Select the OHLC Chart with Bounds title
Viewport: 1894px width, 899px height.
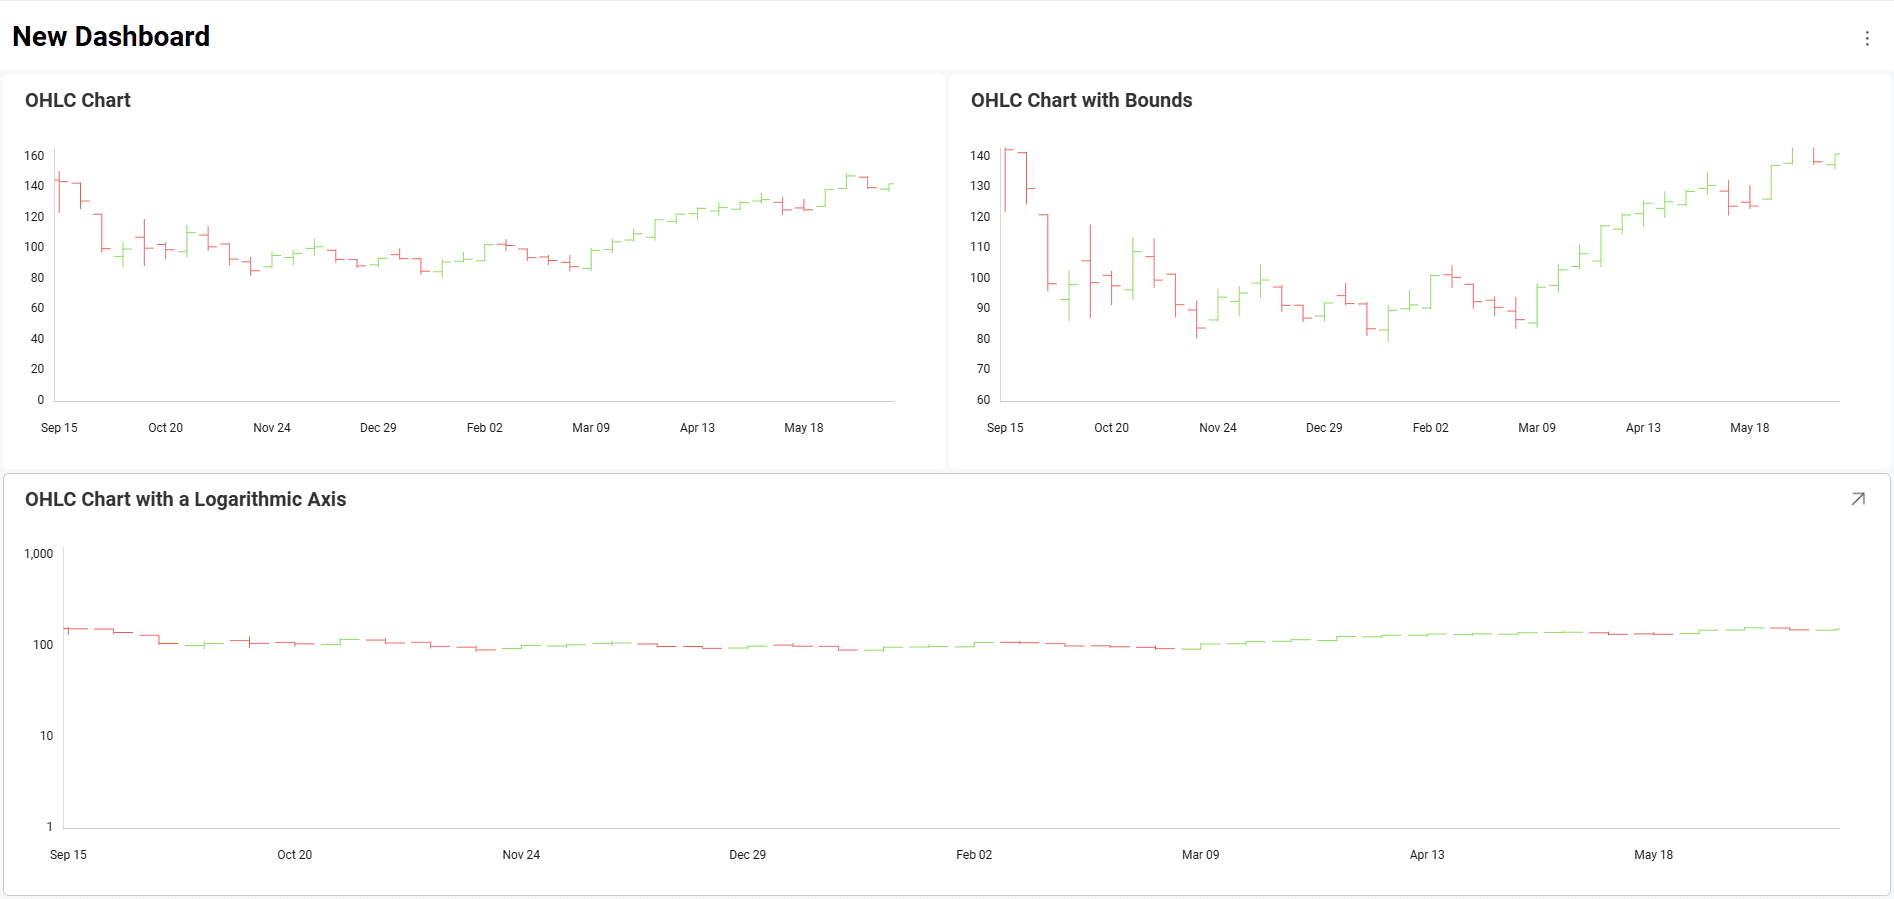[1081, 100]
